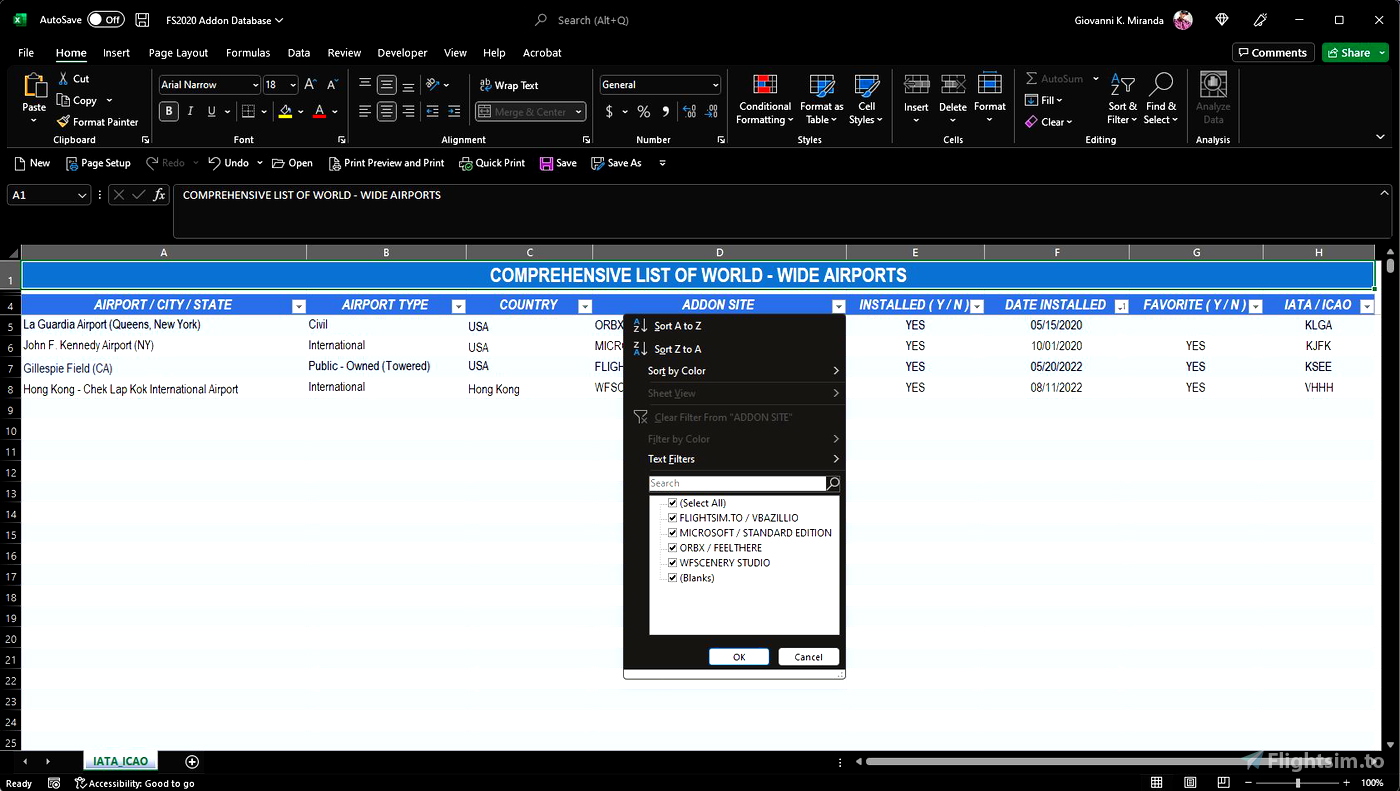Click Save As in quick access bar

(x=616, y=163)
